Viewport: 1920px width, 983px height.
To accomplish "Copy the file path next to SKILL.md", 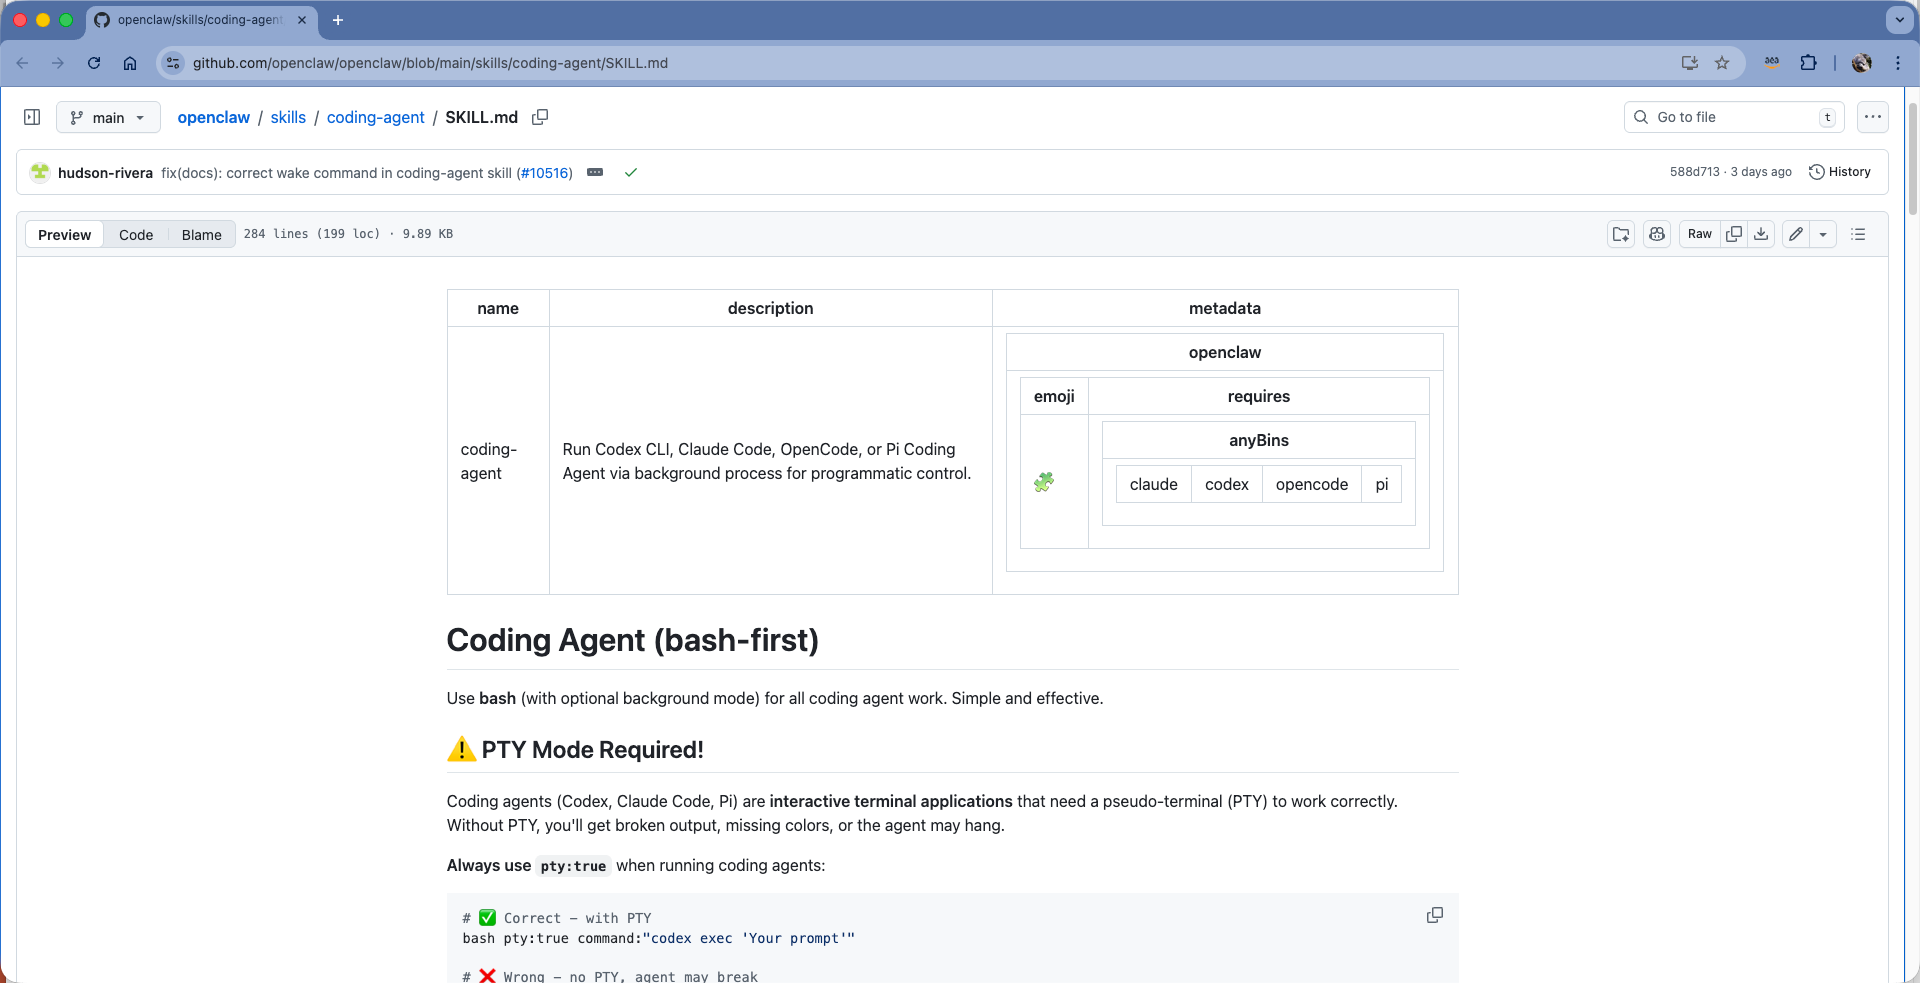I will point(540,117).
